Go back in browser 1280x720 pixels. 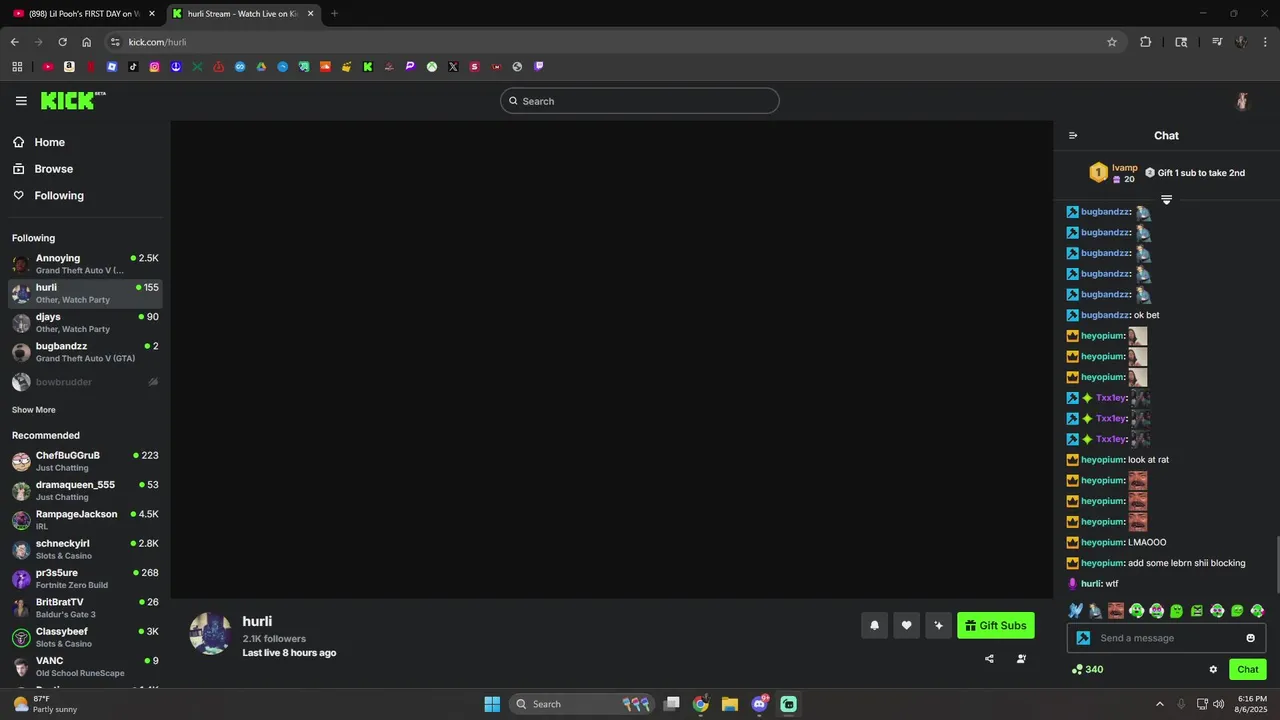[14, 42]
